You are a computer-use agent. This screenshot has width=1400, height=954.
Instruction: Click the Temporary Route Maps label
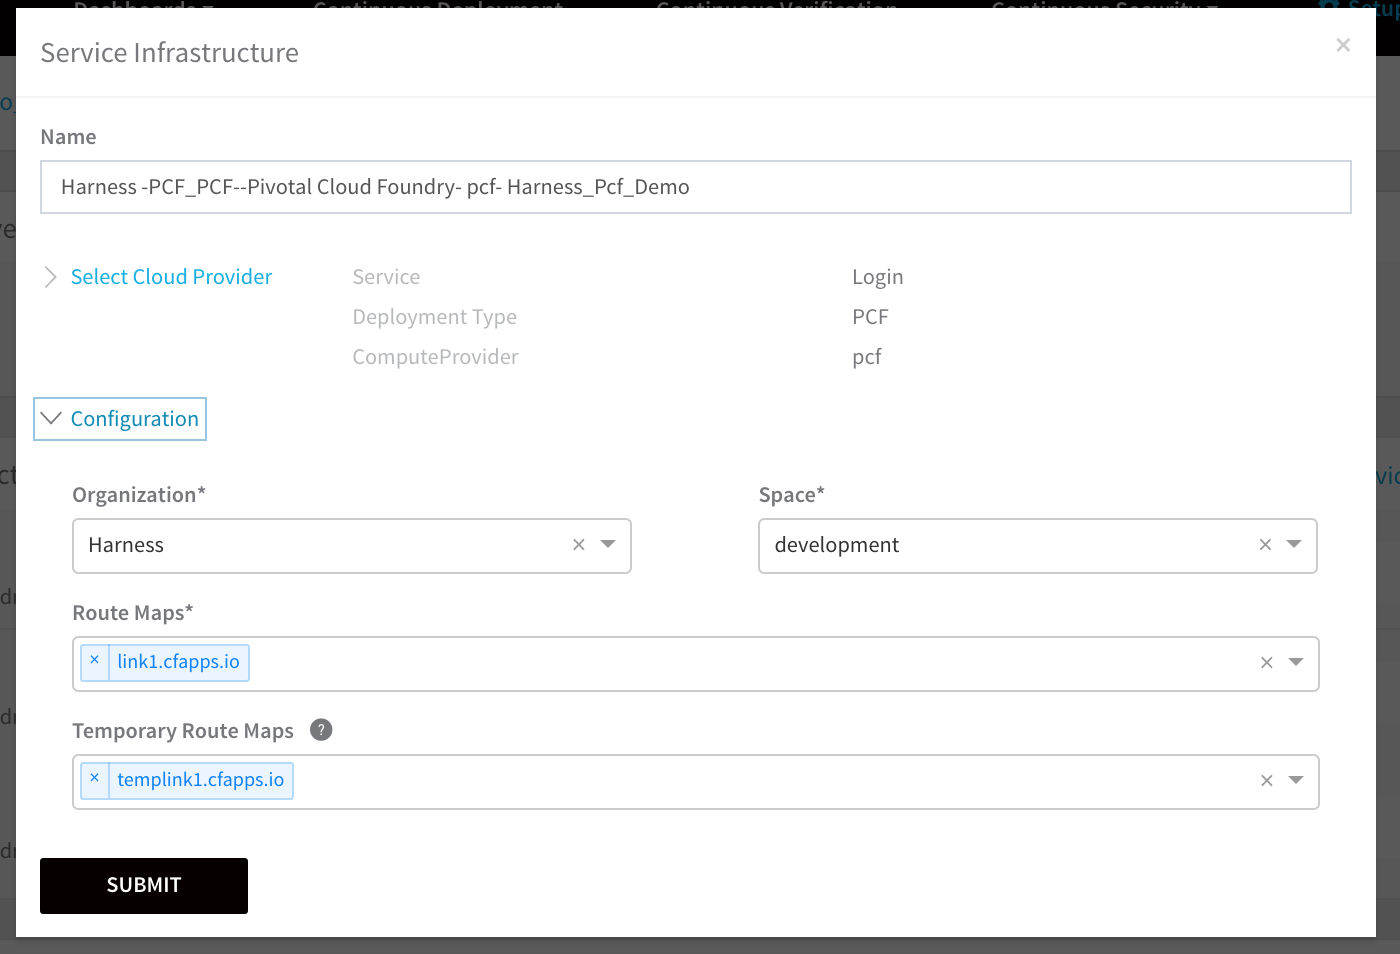183,731
